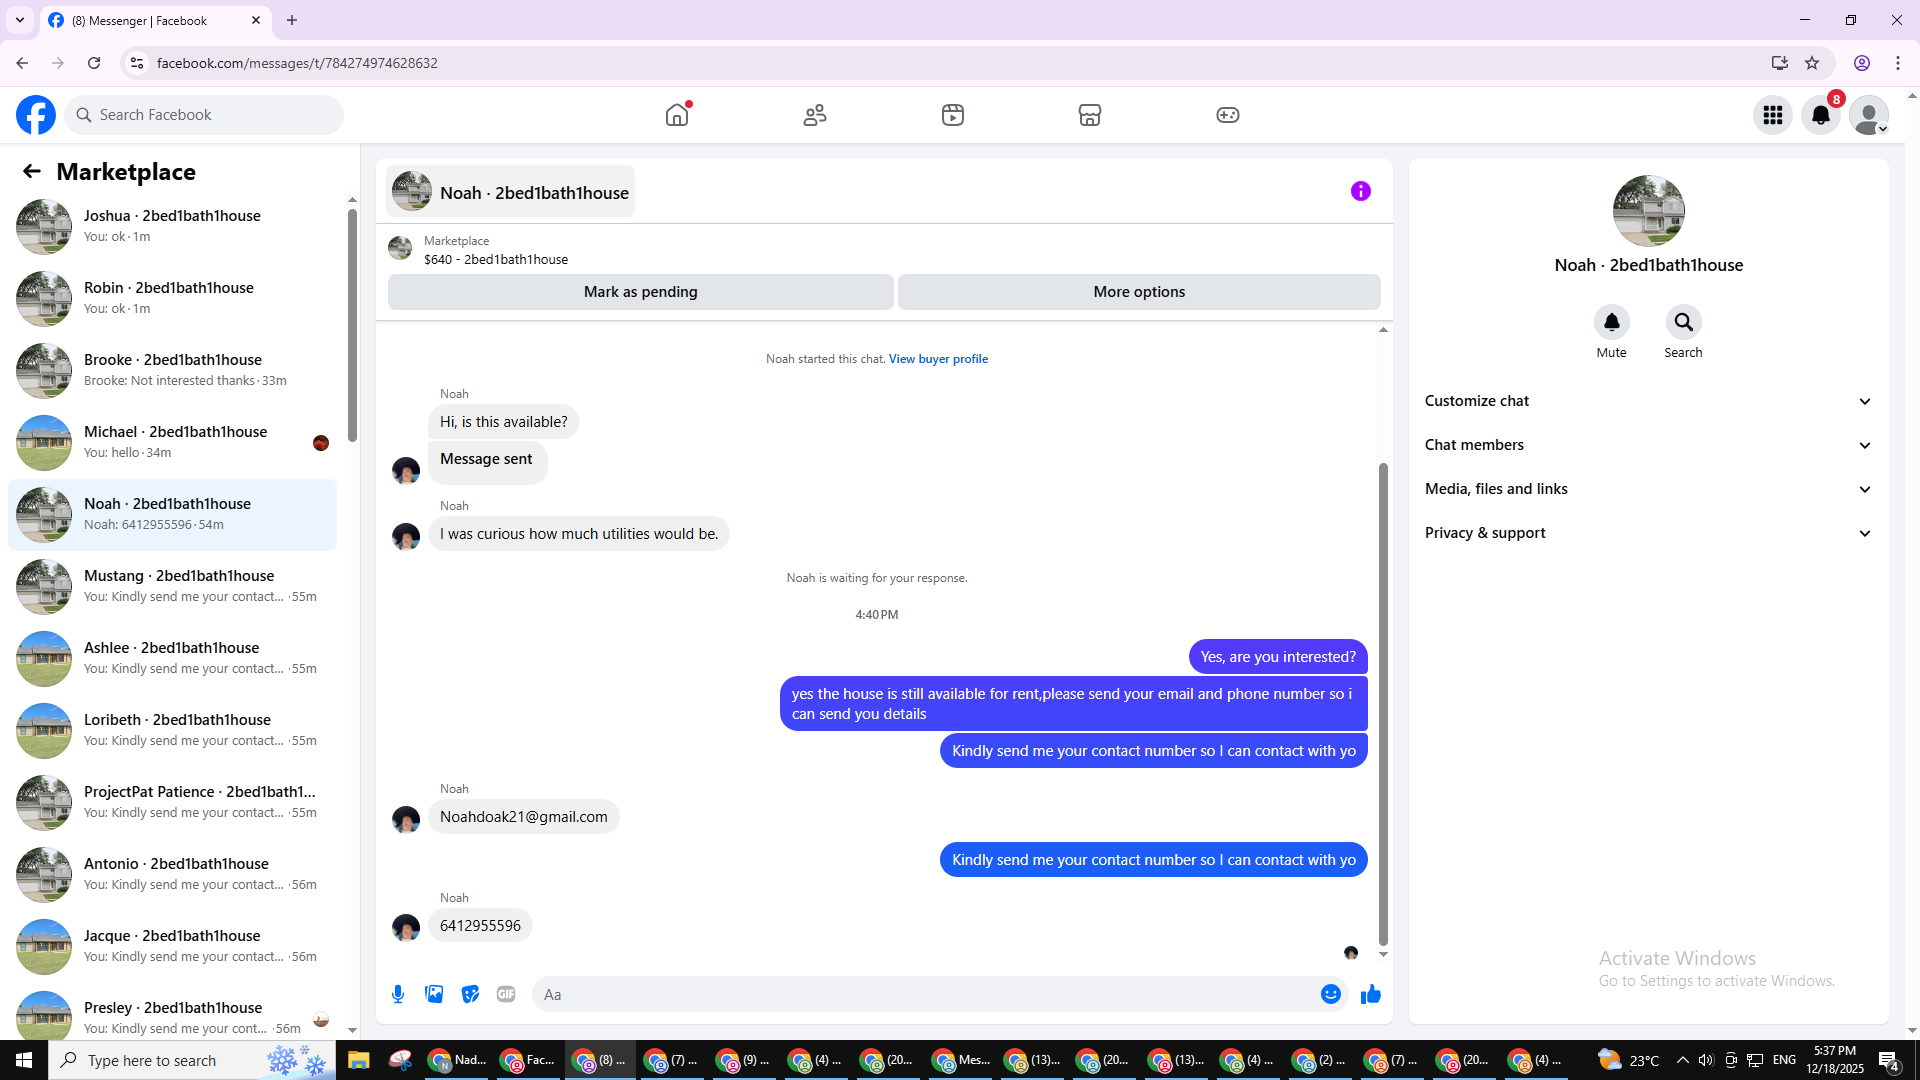Reload the page in browser
The image size is (1920, 1080).
pos(94,63)
